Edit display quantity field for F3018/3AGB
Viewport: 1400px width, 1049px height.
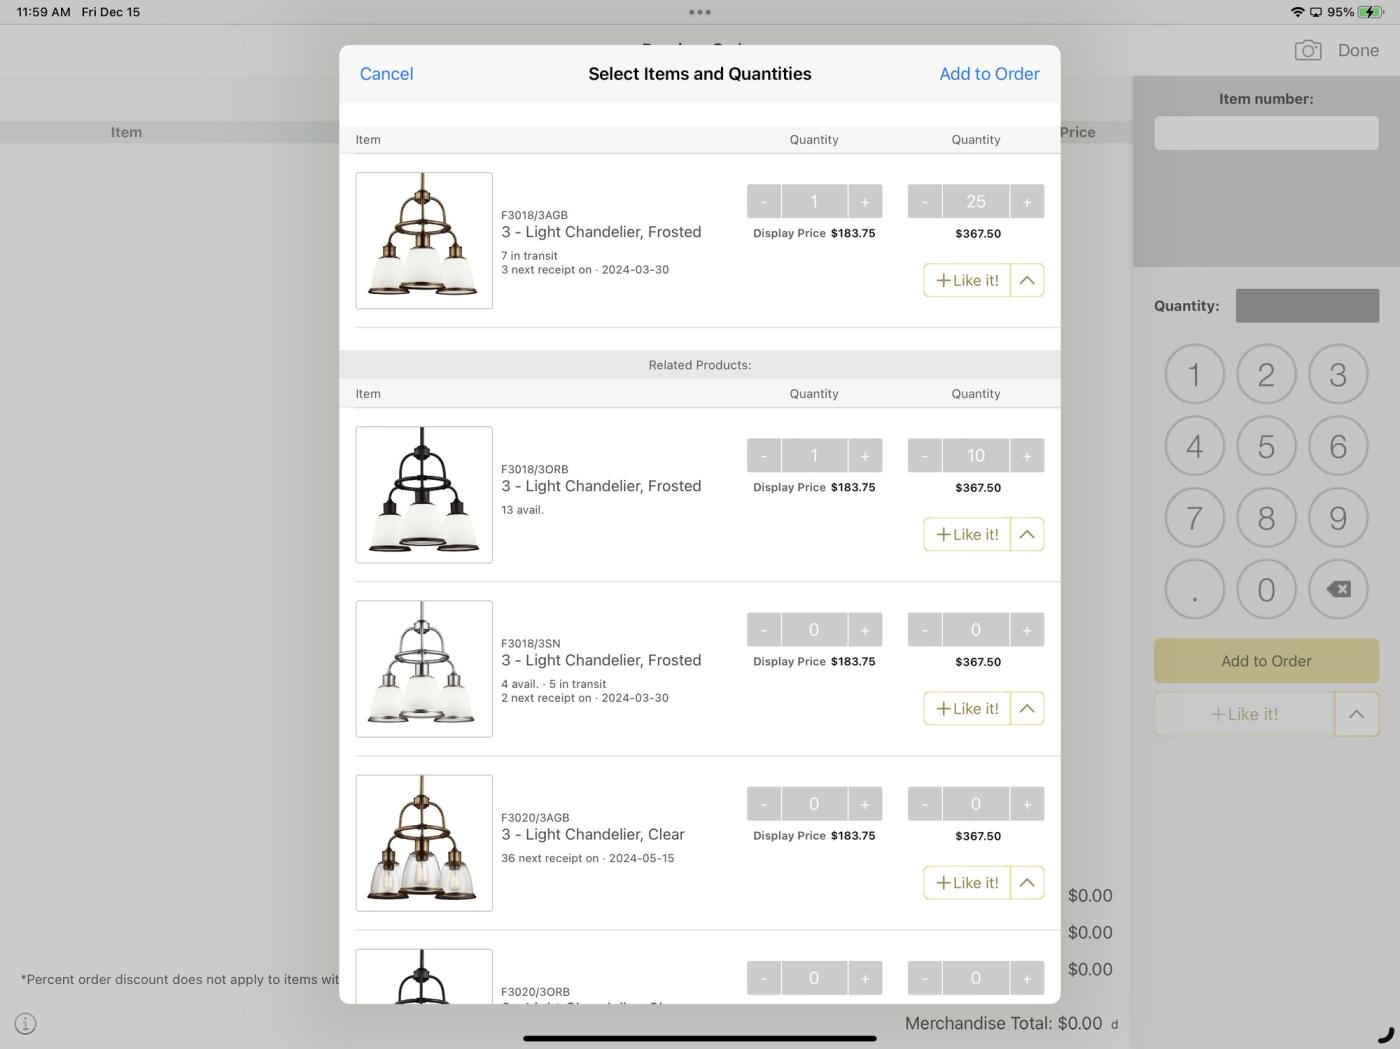pyautogui.click(x=814, y=201)
